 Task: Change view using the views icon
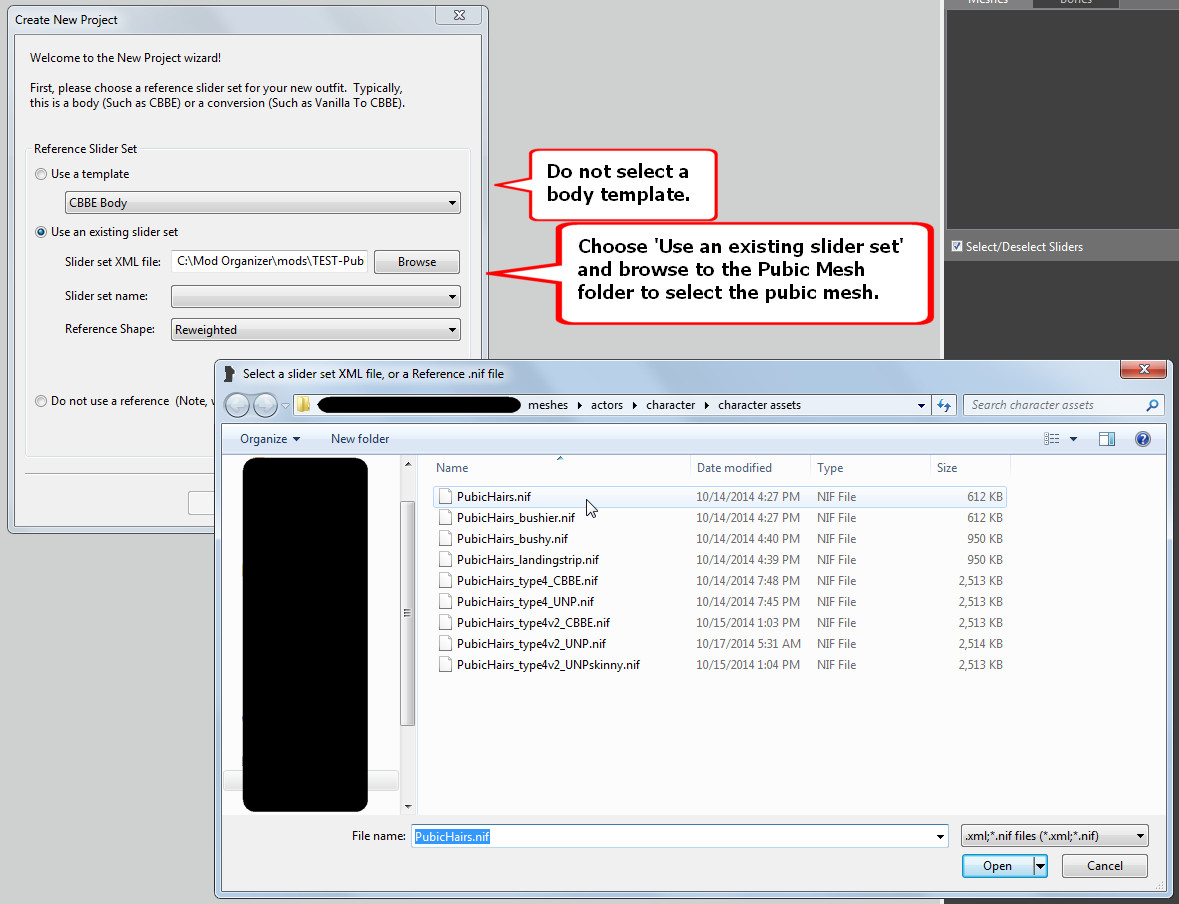(1051, 439)
